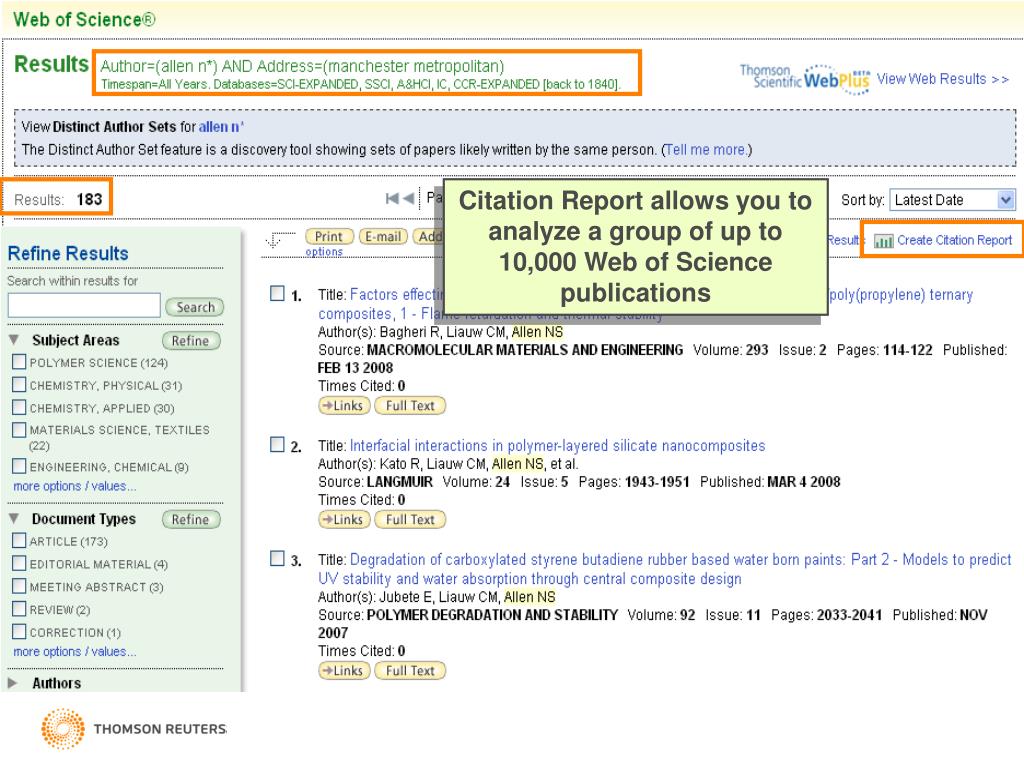
Task: Click Links button under result 2
Action: coord(344,520)
